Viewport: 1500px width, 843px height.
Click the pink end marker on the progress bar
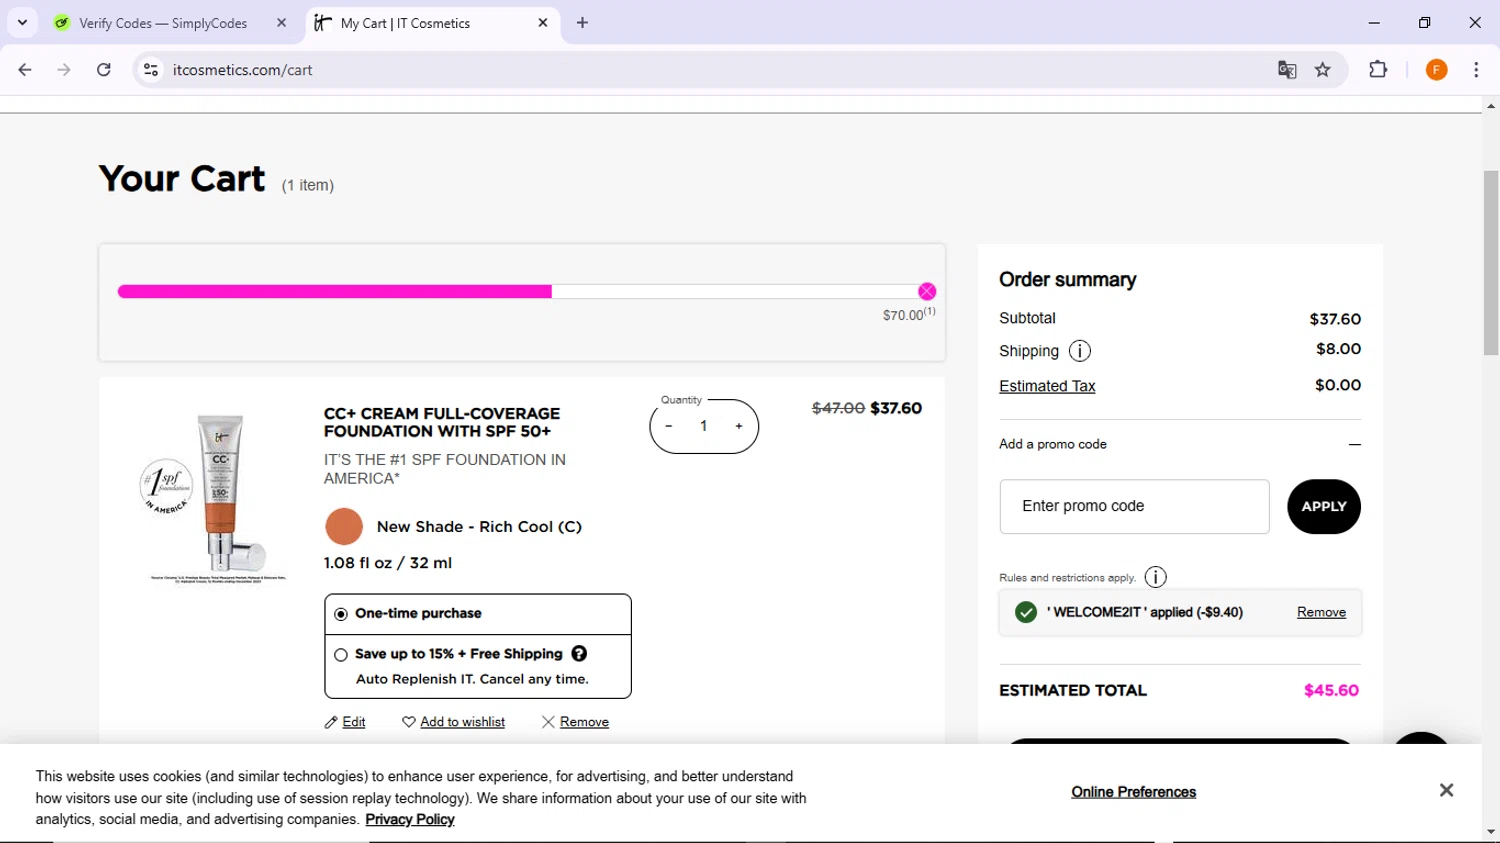point(927,292)
